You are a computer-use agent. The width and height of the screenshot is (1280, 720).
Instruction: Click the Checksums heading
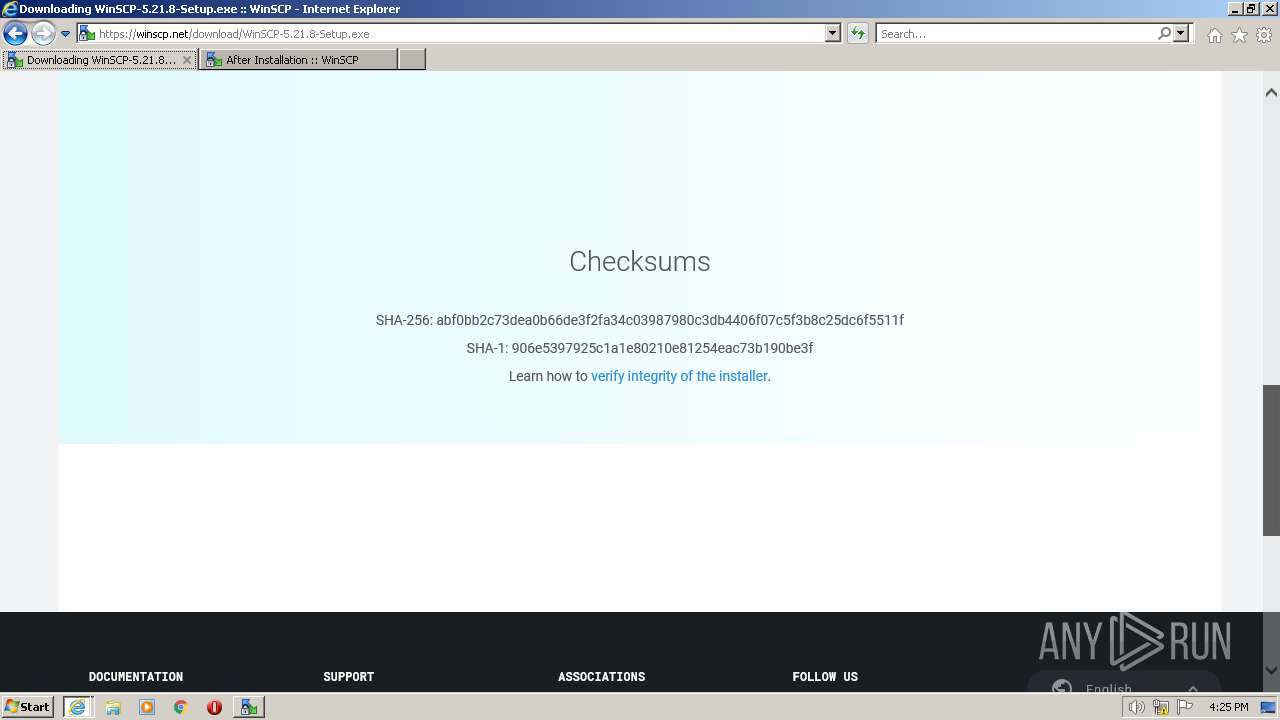click(640, 261)
